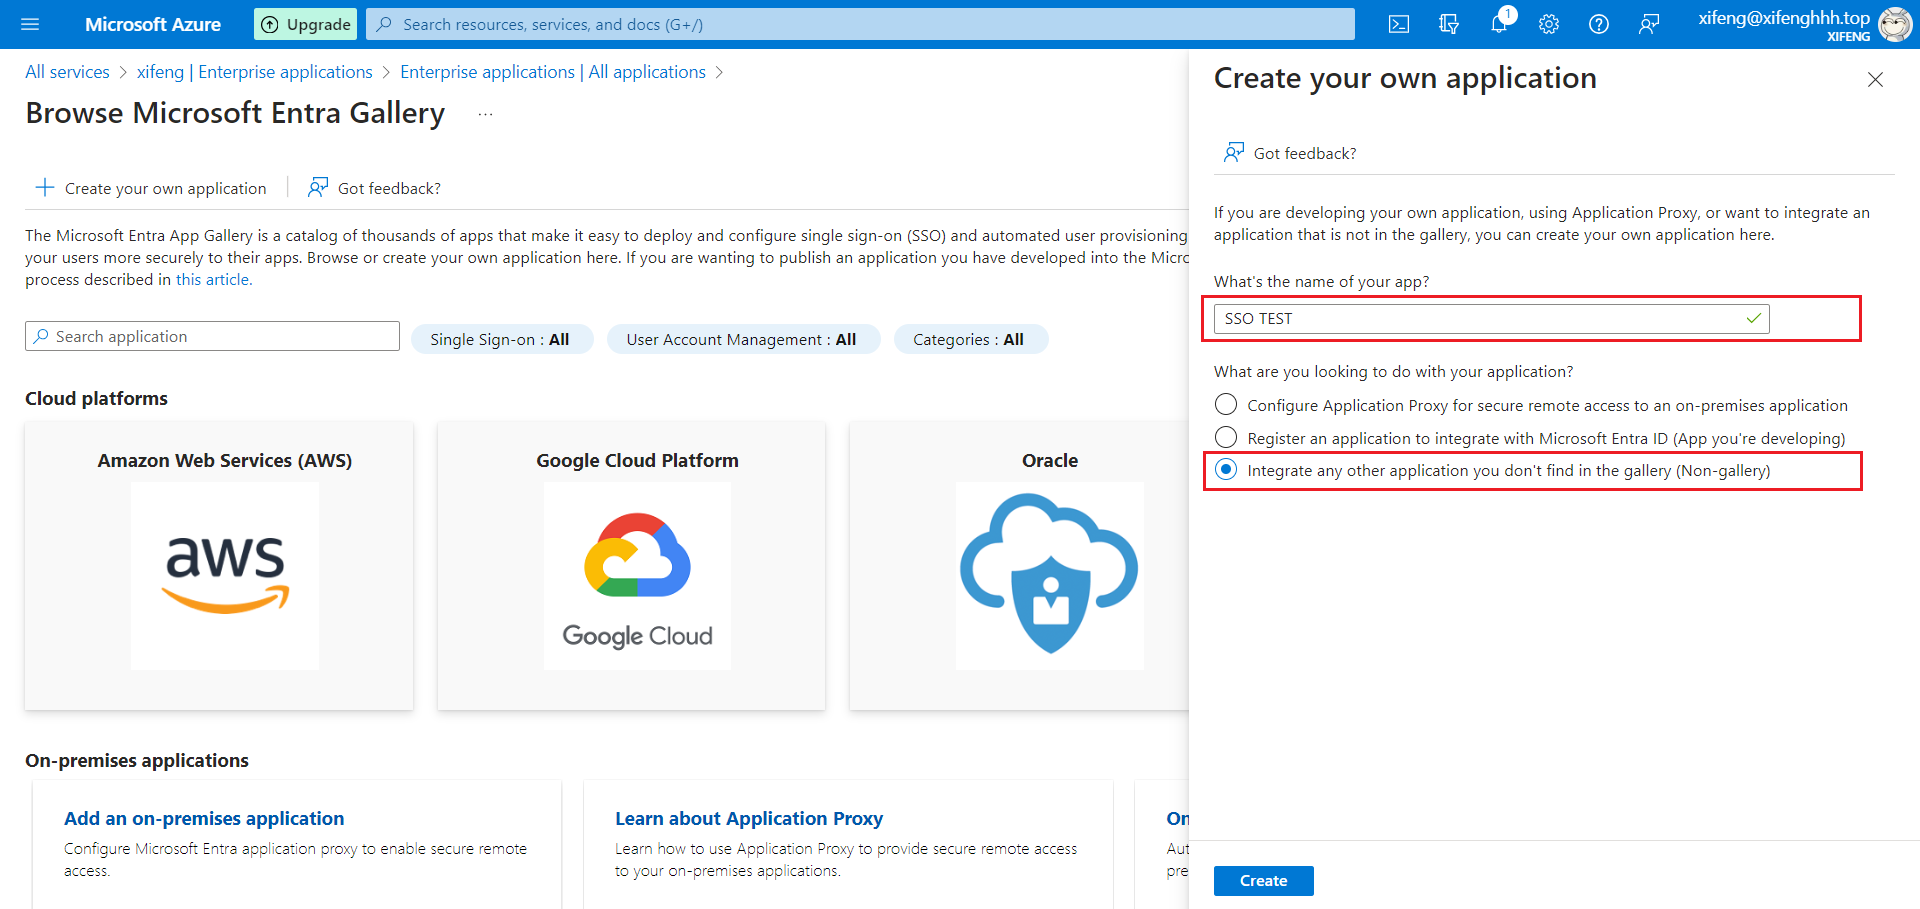
Task: Click the magnifier icon in Search application box
Action: click(41, 336)
